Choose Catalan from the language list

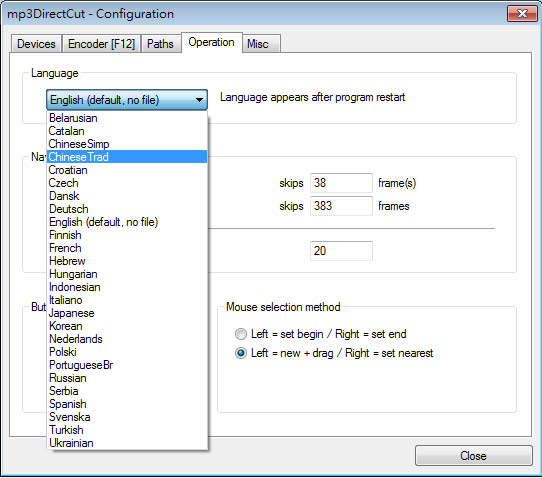(127, 131)
